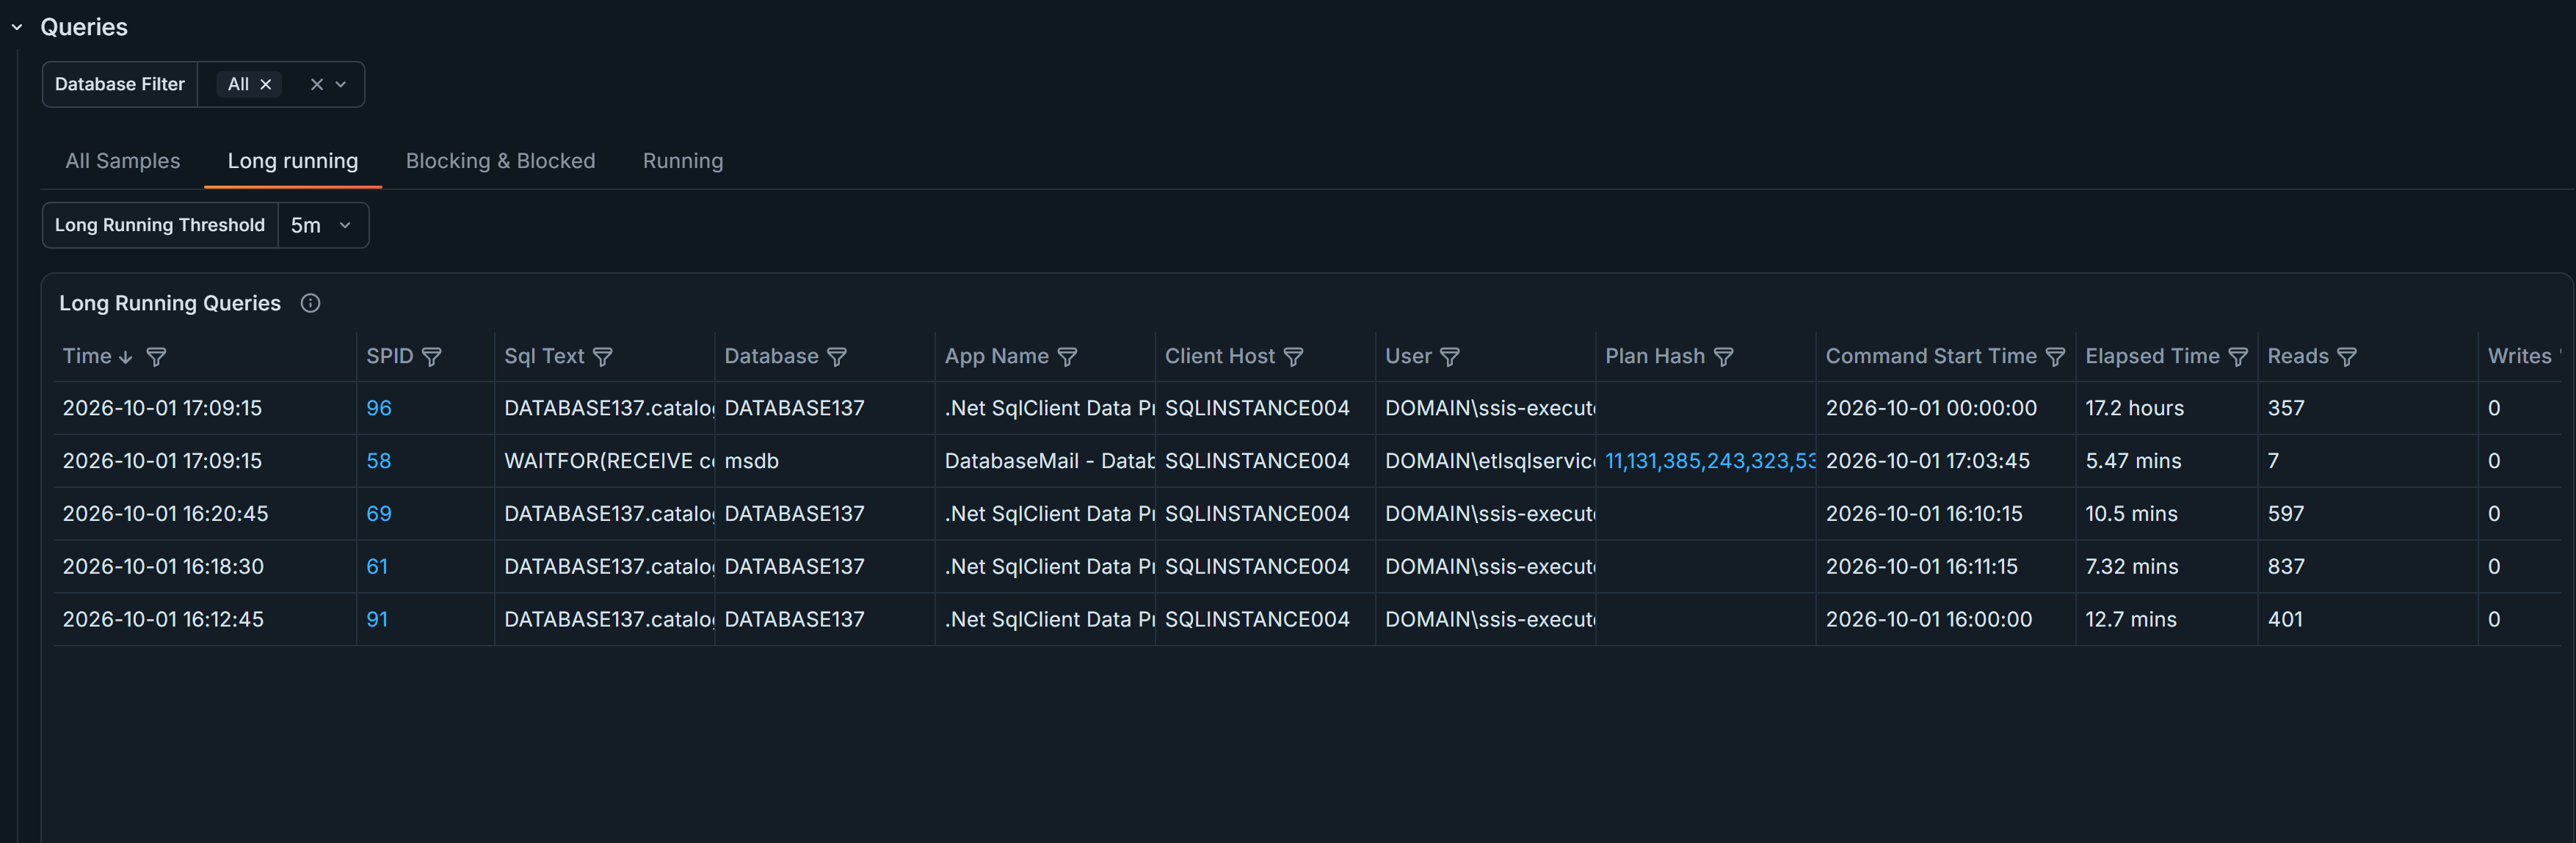Filter the App Name column
Image resolution: width=2576 pixels, height=843 pixels.
point(1067,358)
